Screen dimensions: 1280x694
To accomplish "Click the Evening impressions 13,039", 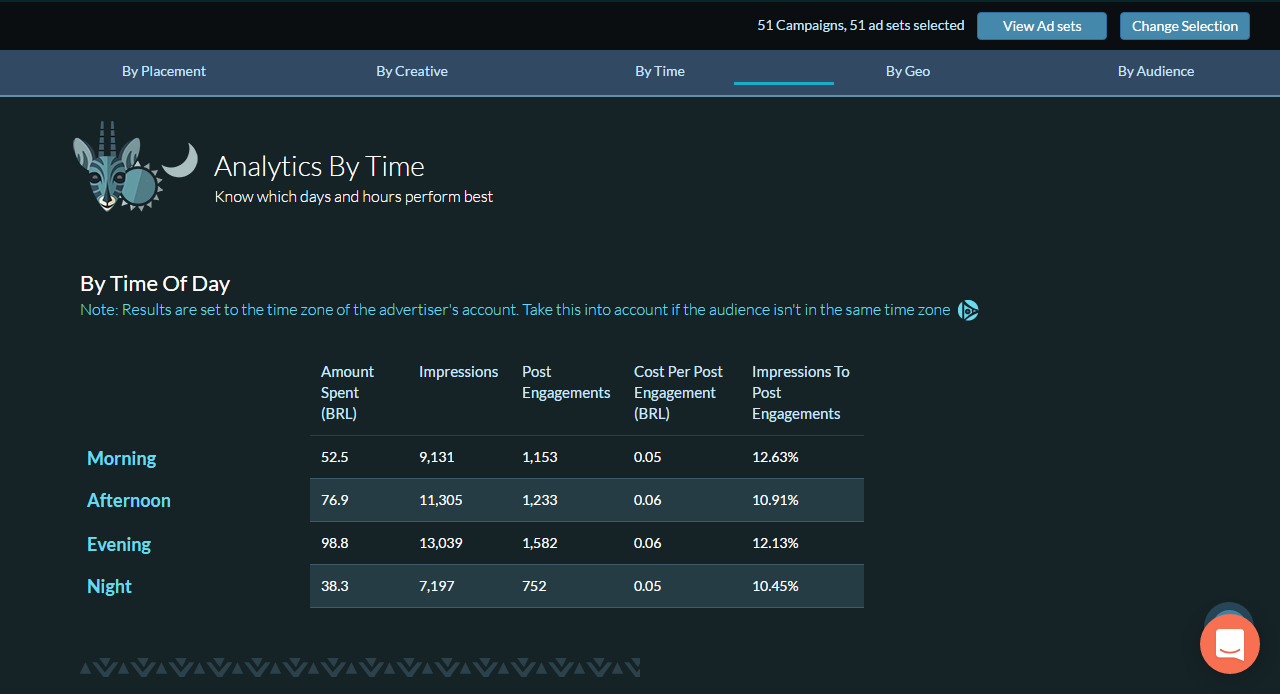I will tap(441, 543).
